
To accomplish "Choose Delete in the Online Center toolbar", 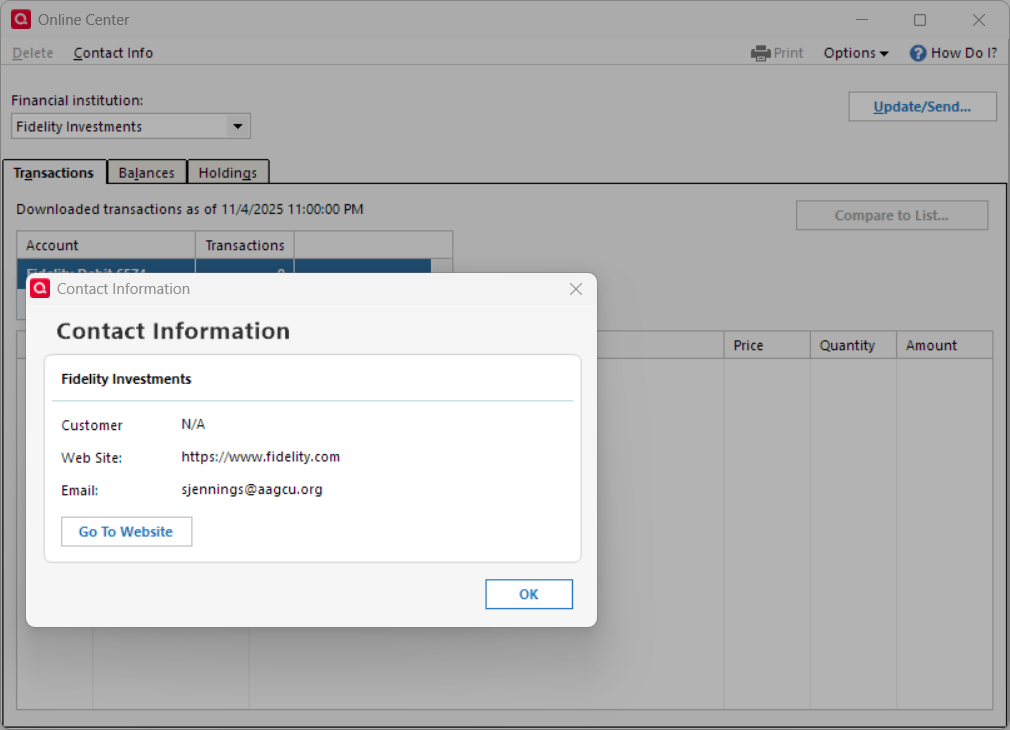I will coord(33,53).
